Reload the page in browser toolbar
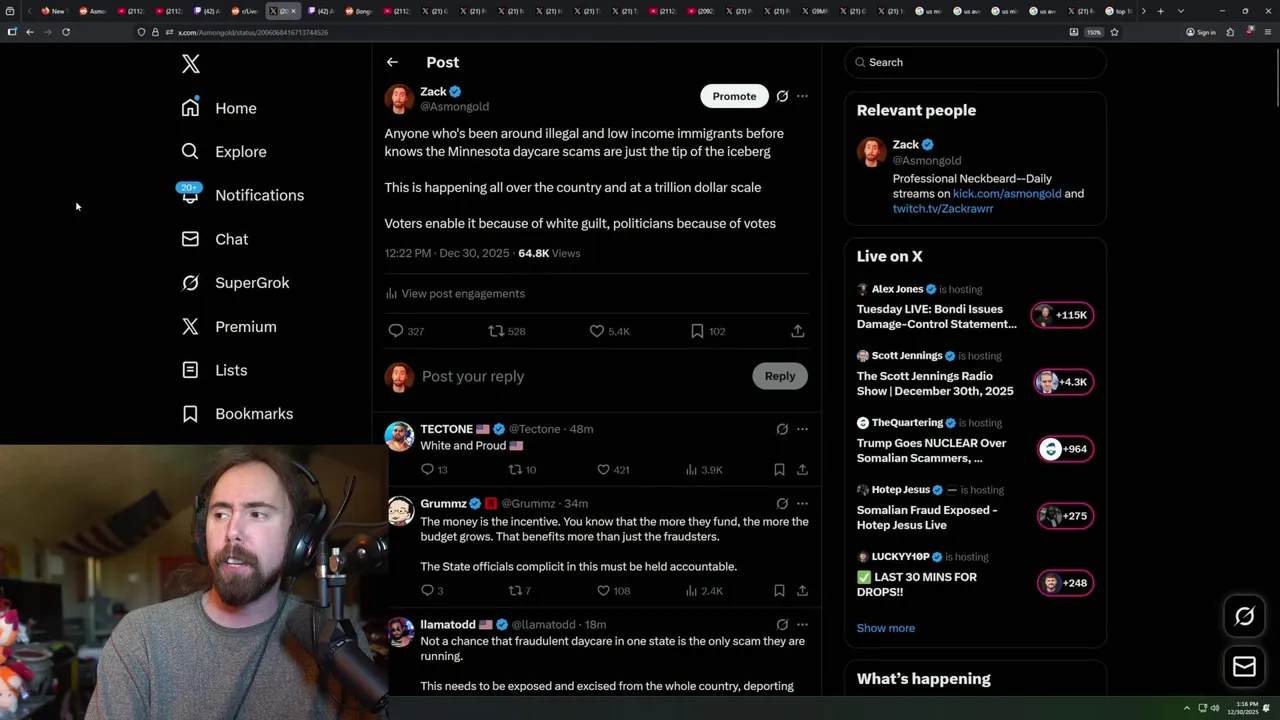 click(x=66, y=32)
